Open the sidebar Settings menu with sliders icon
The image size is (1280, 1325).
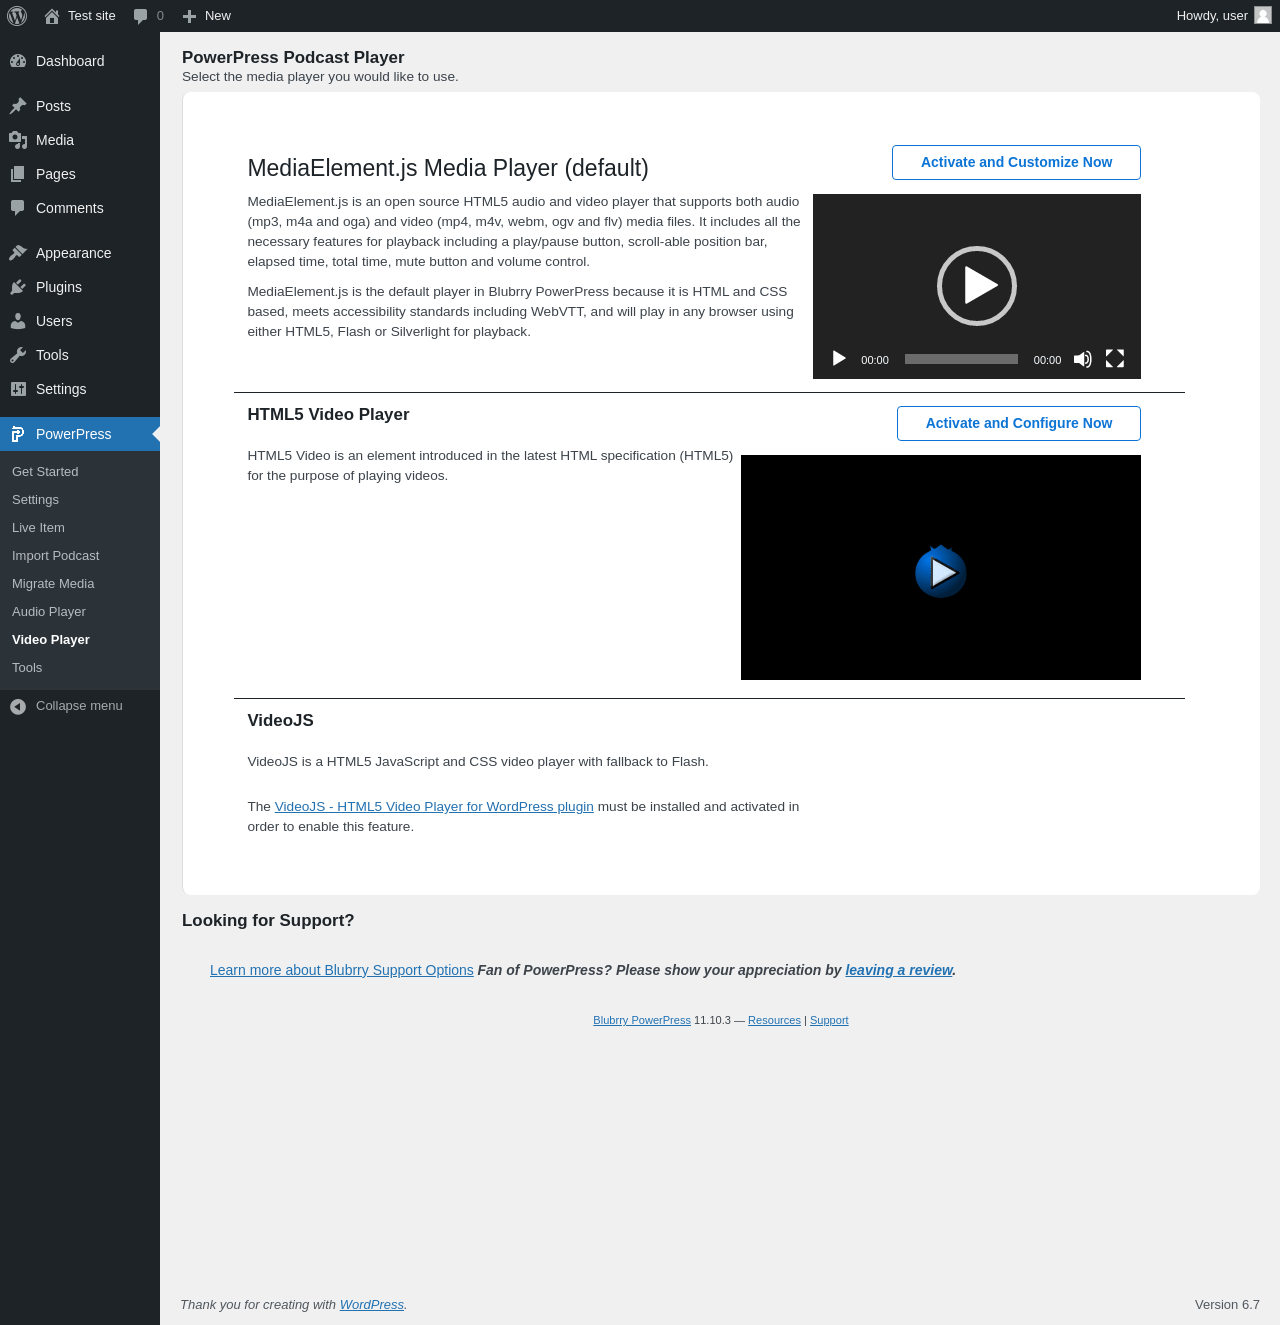point(80,389)
